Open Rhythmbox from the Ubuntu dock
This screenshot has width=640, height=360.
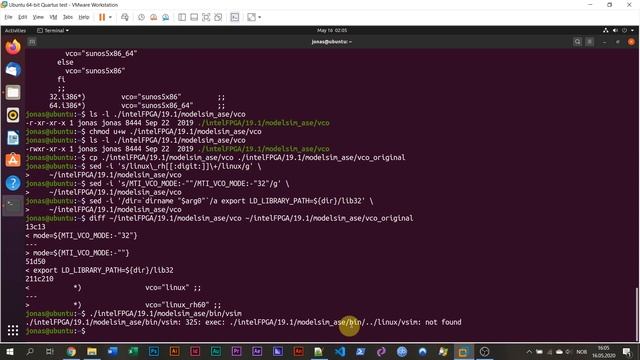[x=13, y=115]
